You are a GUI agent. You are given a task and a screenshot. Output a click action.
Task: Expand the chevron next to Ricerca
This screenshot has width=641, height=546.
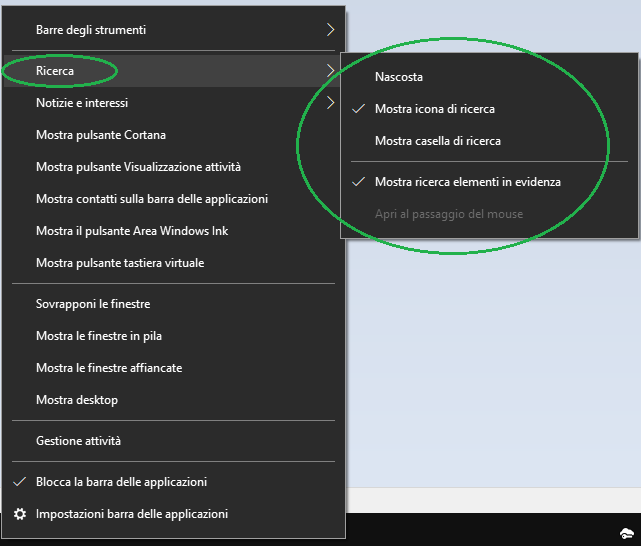click(x=330, y=71)
